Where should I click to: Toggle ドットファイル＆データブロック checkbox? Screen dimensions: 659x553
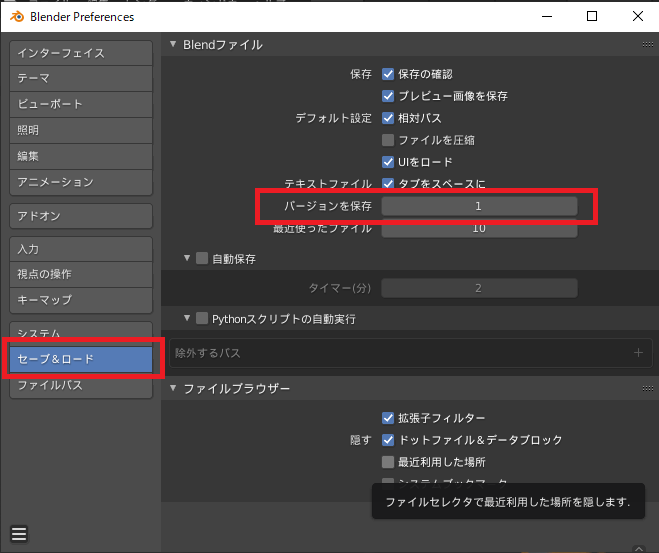point(388,440)
